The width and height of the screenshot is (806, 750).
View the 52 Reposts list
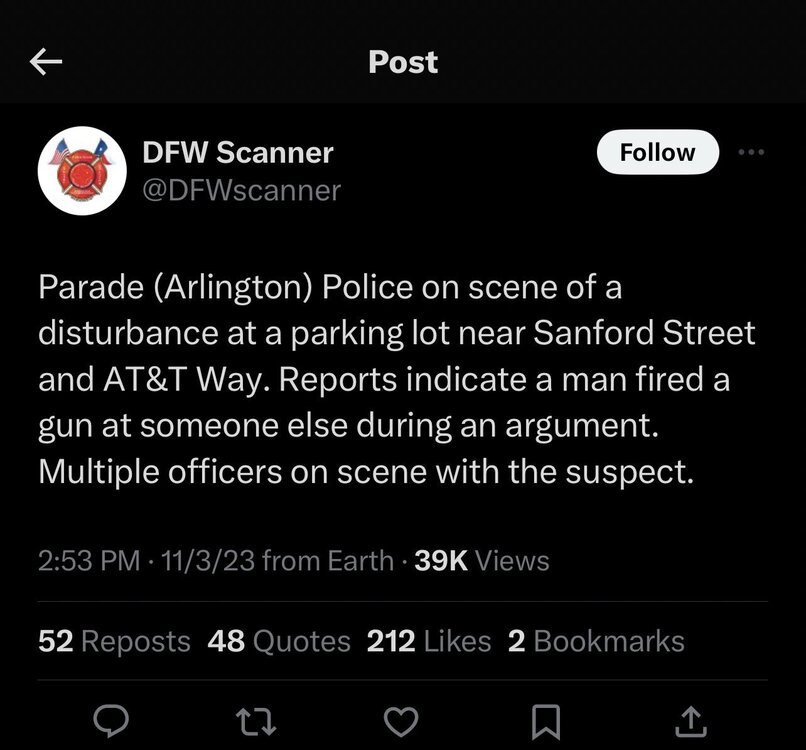click(x=114, y=641)
